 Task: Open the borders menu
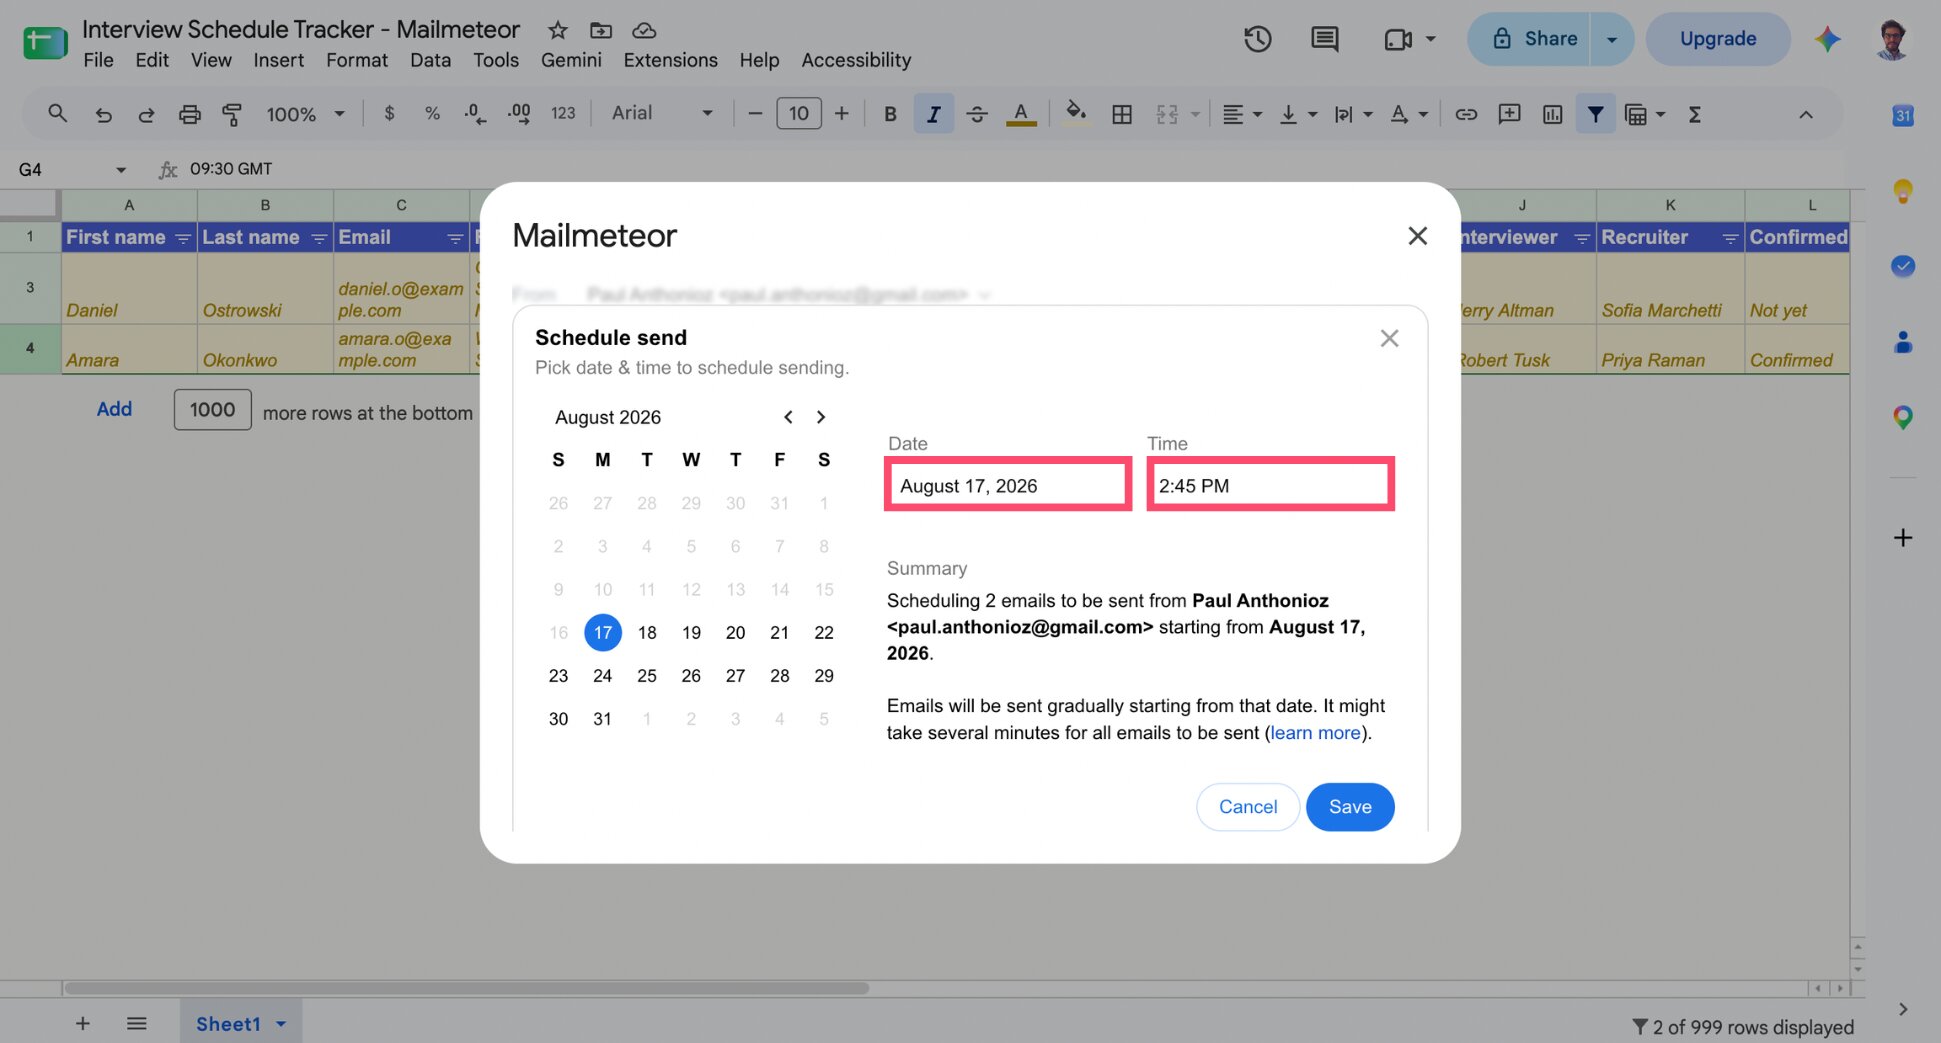tap(1122, 114)
